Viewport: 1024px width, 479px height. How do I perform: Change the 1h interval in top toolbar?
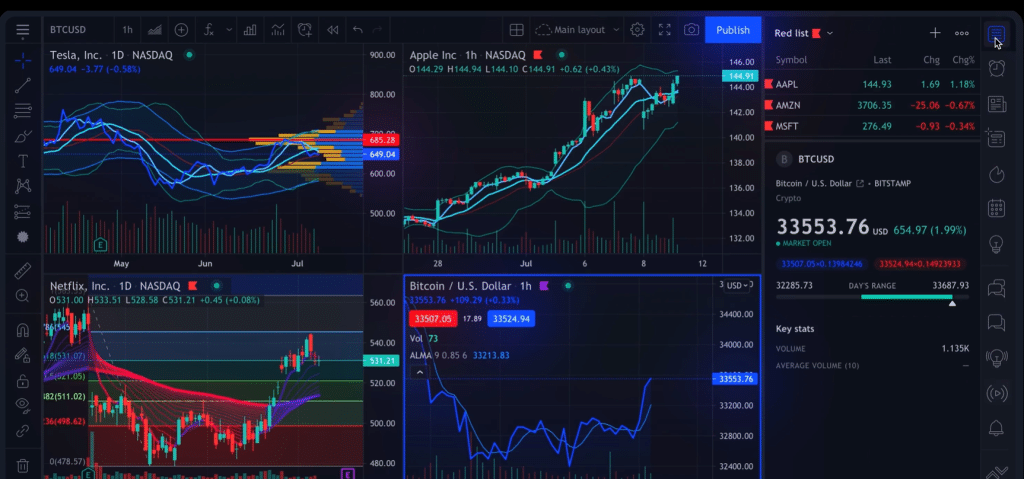click(x=127, y=30)
